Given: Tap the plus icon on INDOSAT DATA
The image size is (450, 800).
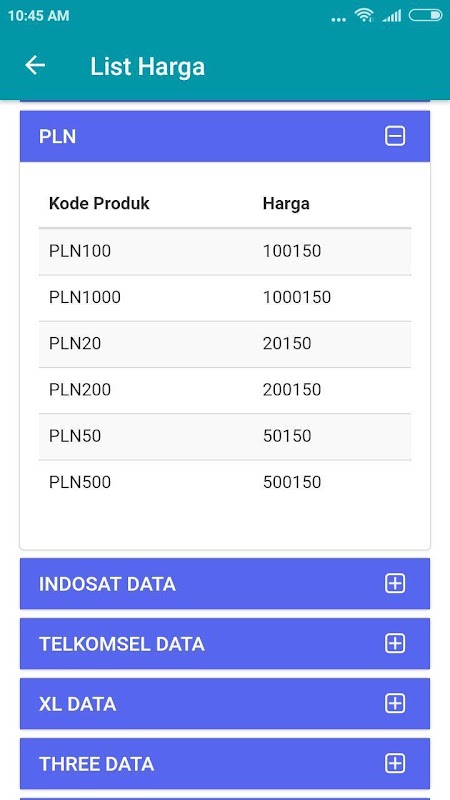Looking at the screenshot, I should tap(395, 584).
